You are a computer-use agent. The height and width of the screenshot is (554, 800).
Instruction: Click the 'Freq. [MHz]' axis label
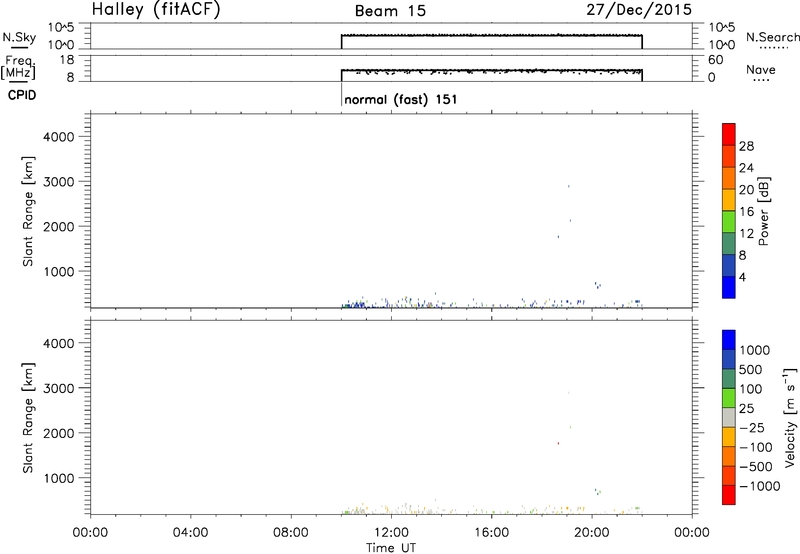(19, 68)
